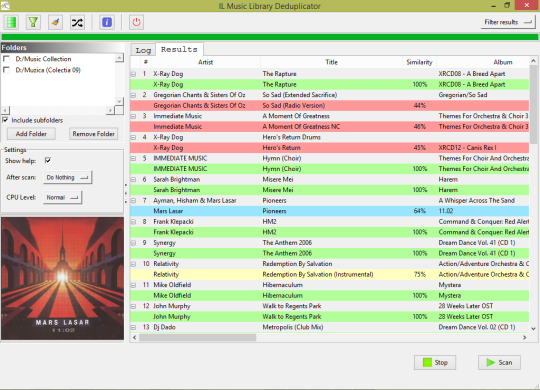This screenshot has width=540, height=390.
Task: Collapse group 2 Gregorian Chants
Action: (134, 95)
